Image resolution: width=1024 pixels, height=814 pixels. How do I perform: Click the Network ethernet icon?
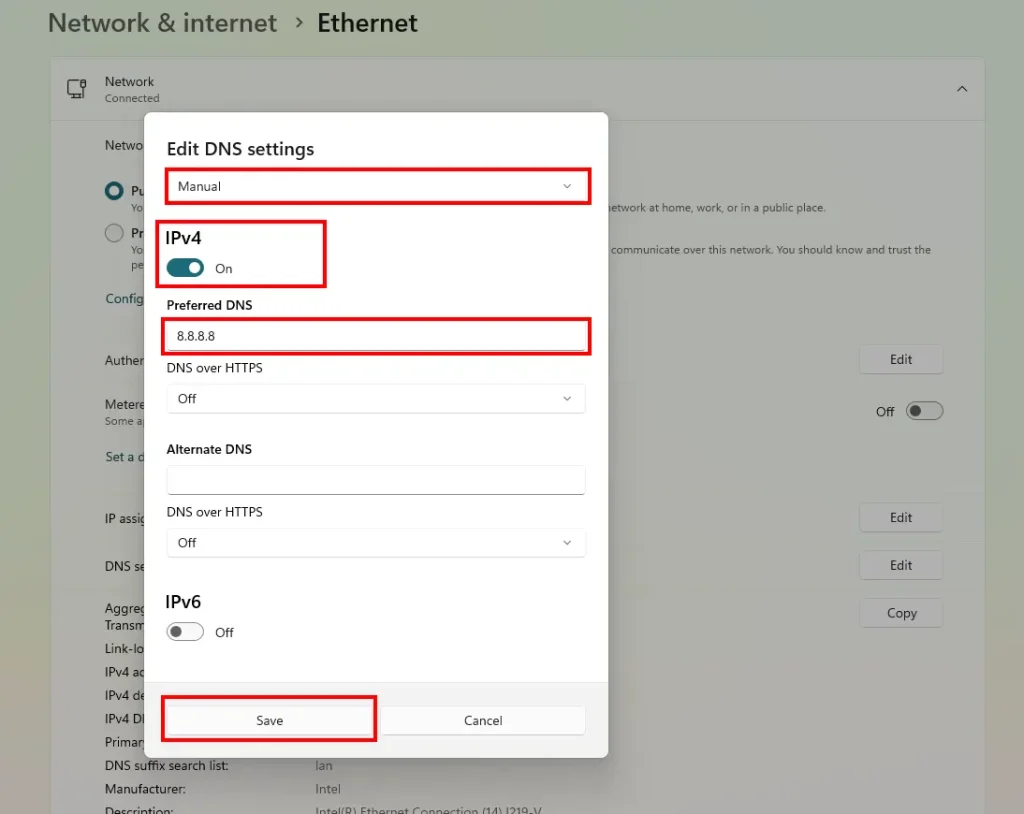coord(76,89)
